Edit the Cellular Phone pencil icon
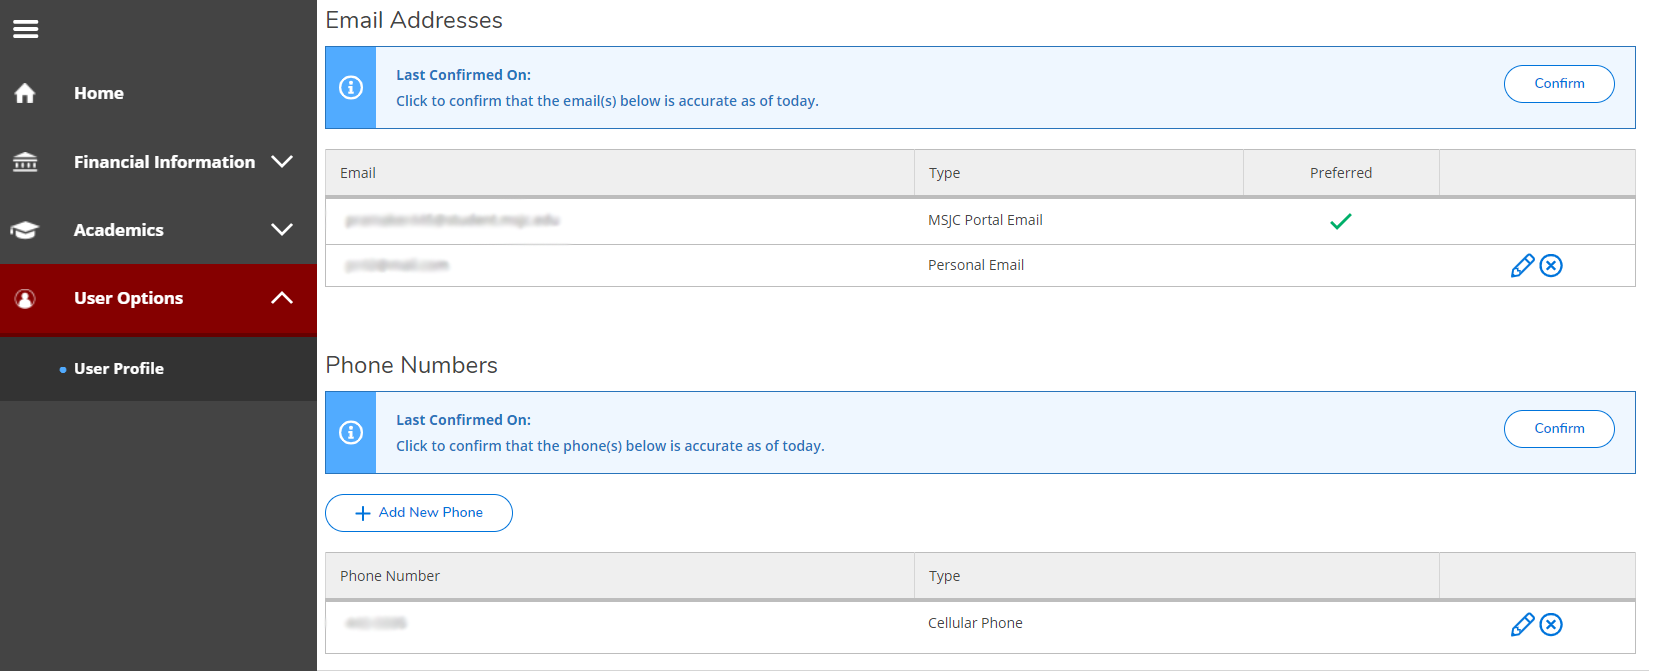The image size is (1653, 671). (x=1522, y=624)
